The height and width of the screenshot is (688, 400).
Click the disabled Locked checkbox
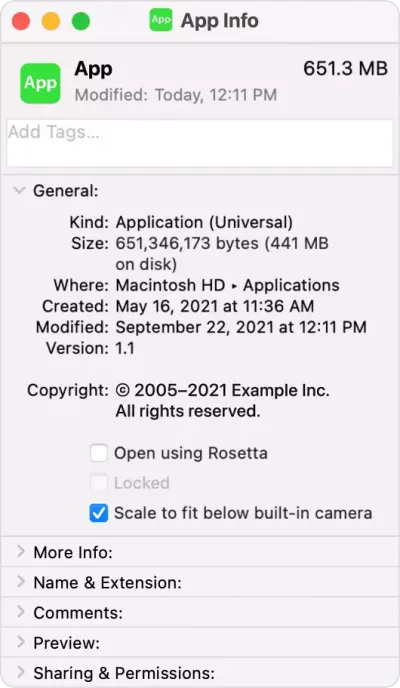pos(99,483)
